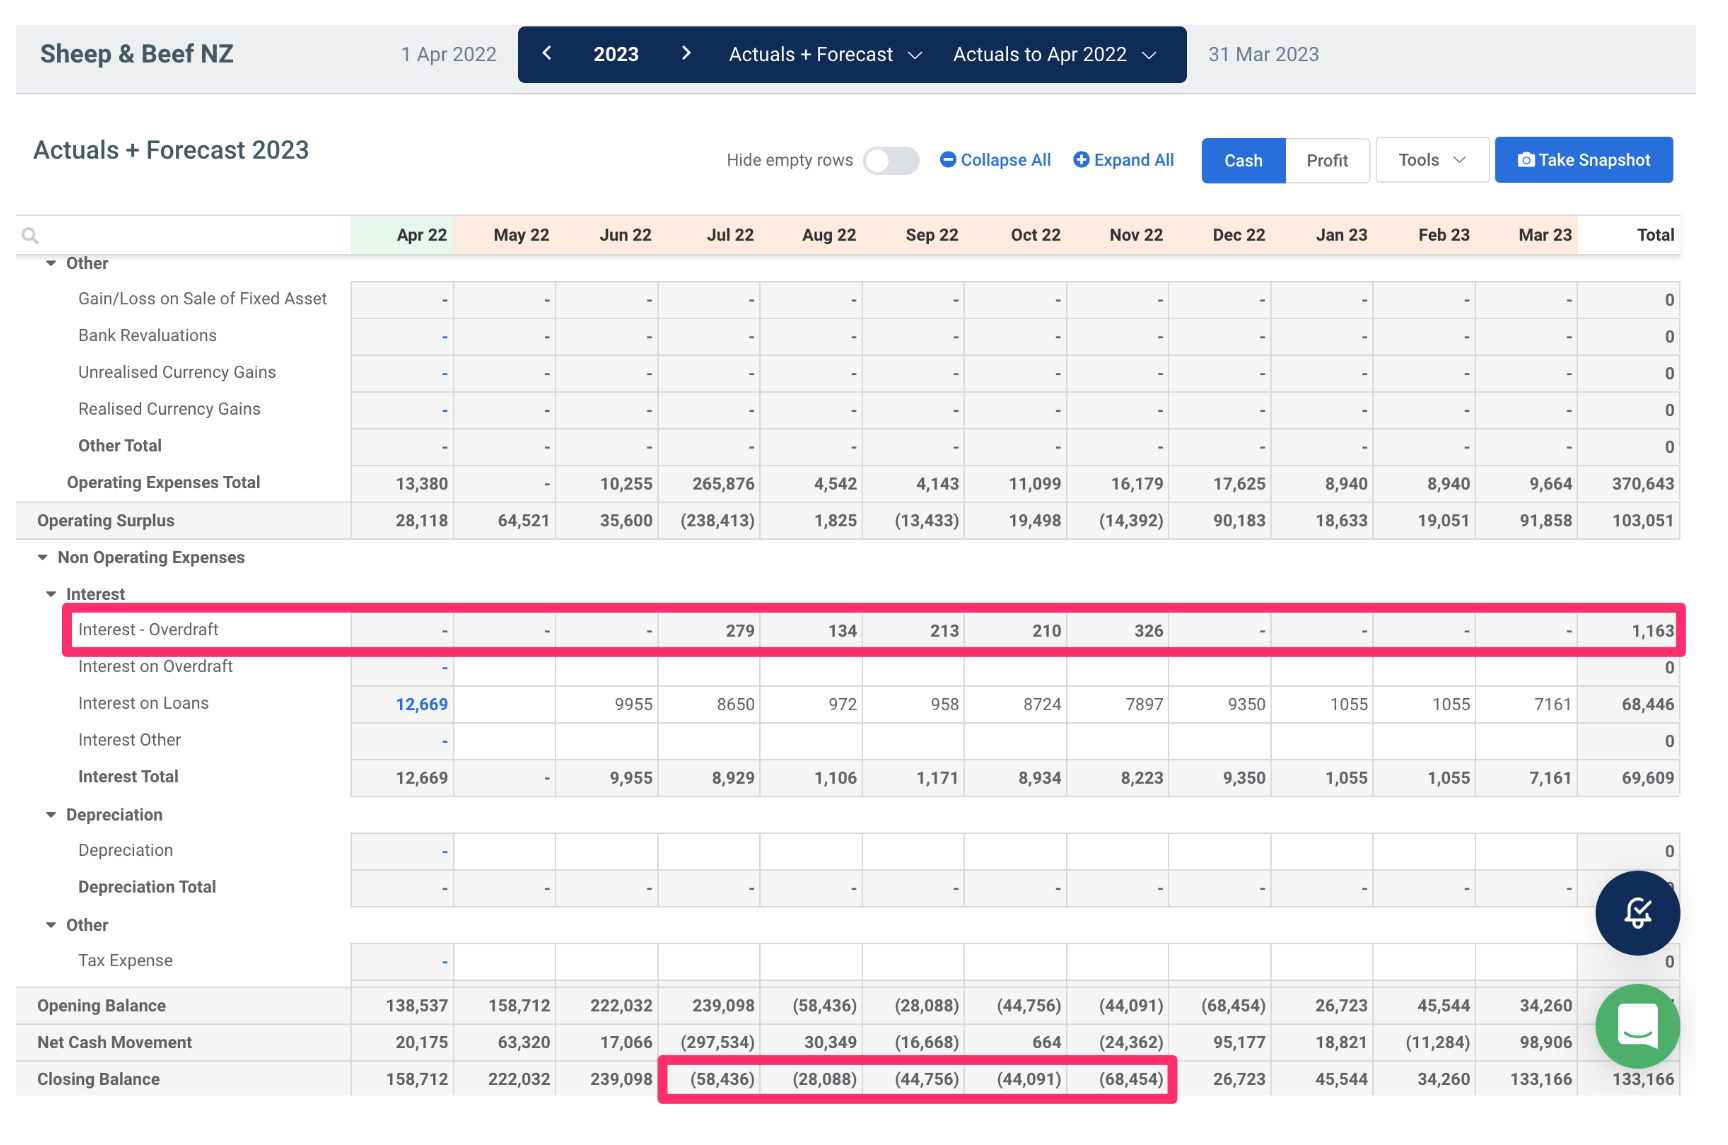The width and height of the screenshot is (1728, 1145).
Task: Select the Interest - Overdraft row label
Action: point(148,630)
